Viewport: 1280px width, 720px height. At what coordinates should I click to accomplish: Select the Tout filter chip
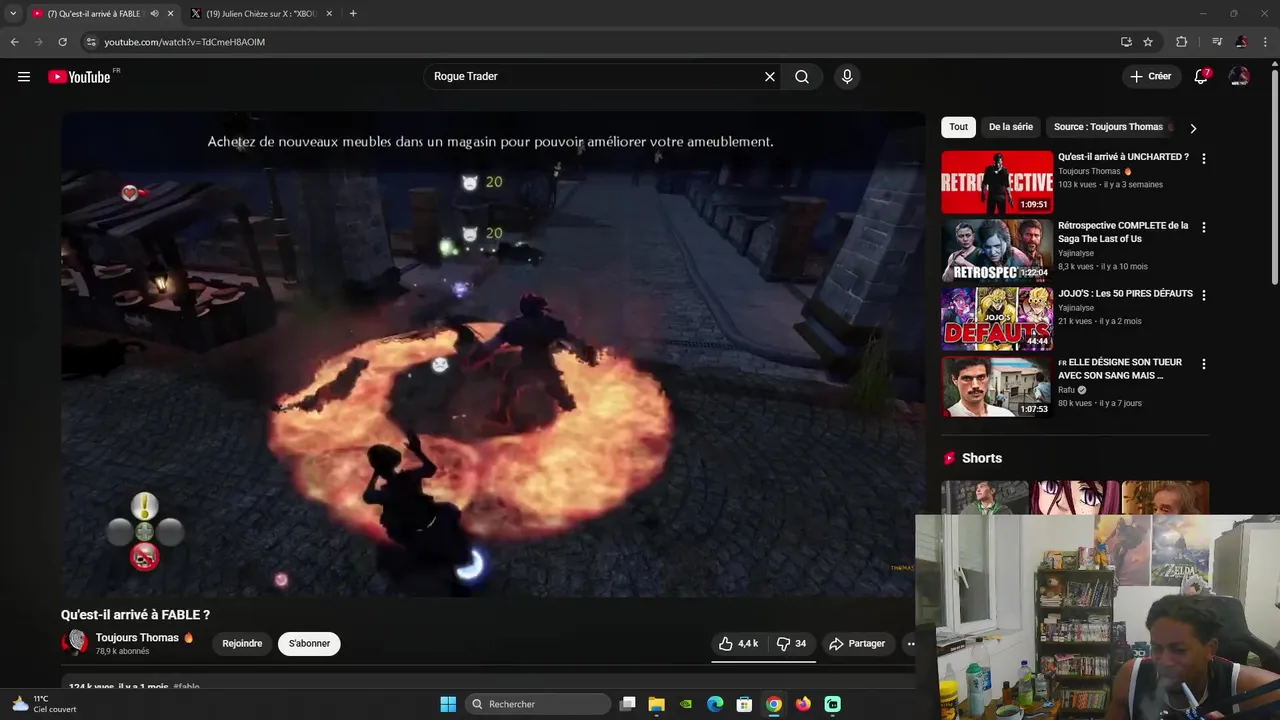pyautogui.click(x=958, y=127)
